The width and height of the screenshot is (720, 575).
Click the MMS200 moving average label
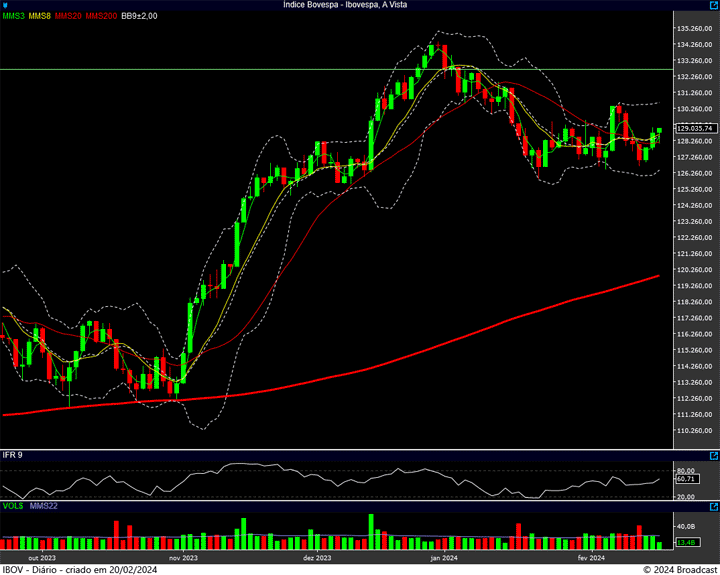coord(101,16)
